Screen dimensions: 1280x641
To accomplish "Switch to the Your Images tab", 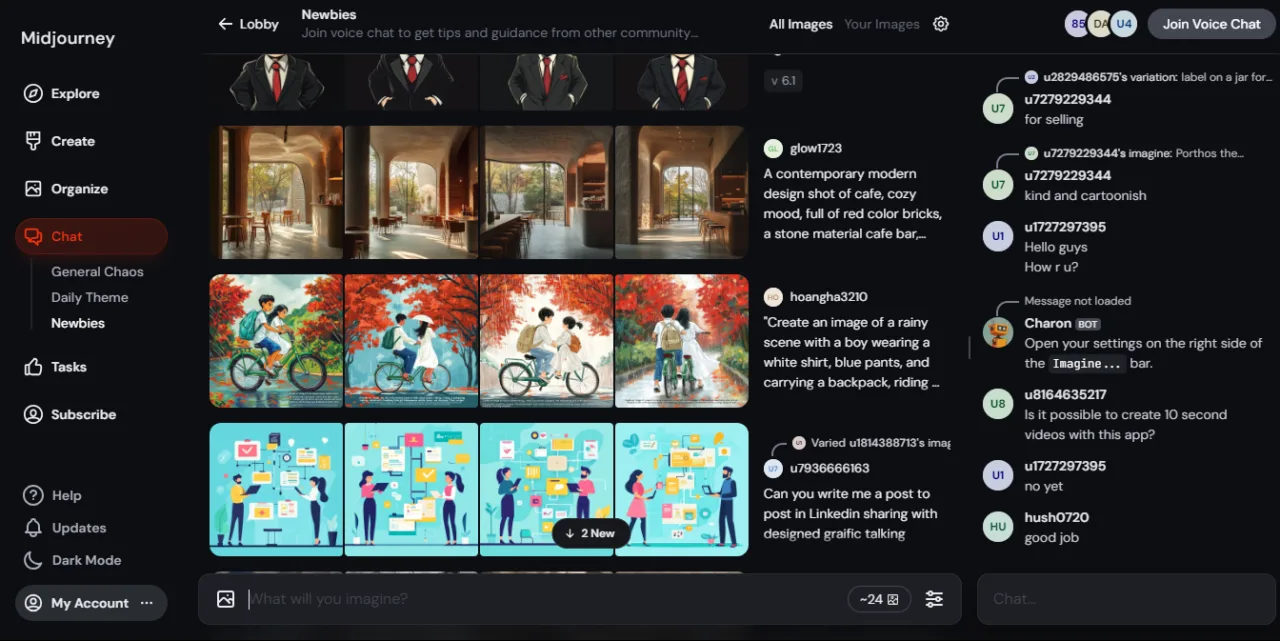I will coord(881,24).
